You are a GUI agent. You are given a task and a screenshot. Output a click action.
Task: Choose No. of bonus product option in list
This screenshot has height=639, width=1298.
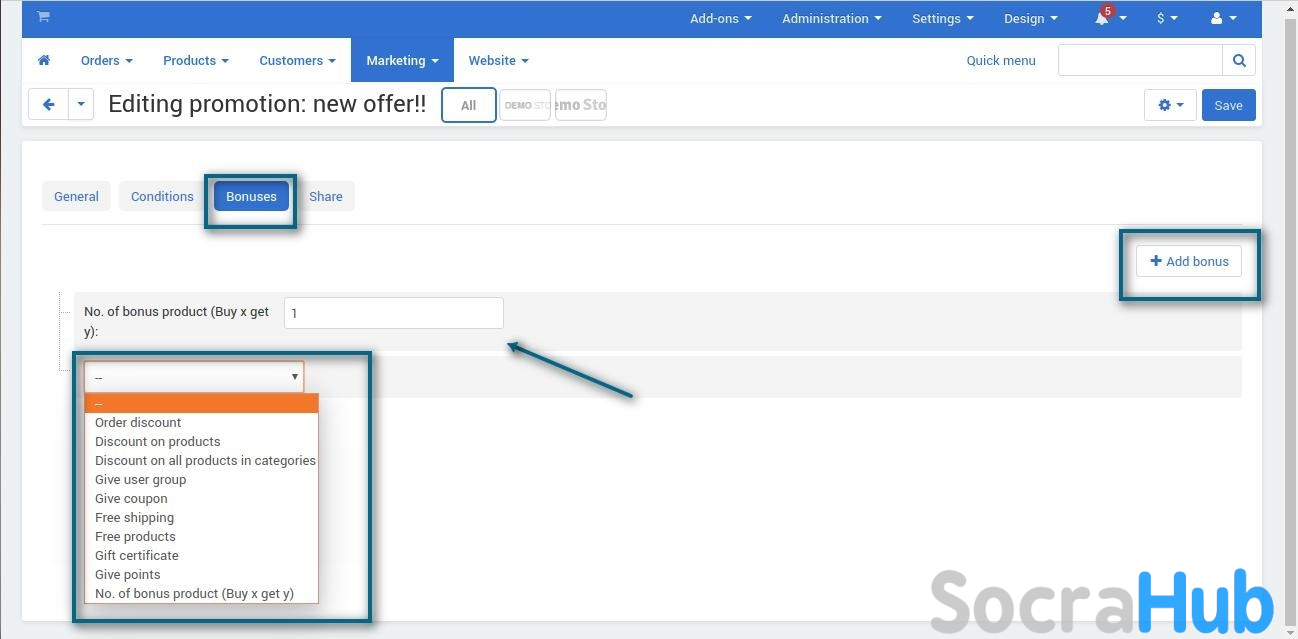[x=201, y=593]
